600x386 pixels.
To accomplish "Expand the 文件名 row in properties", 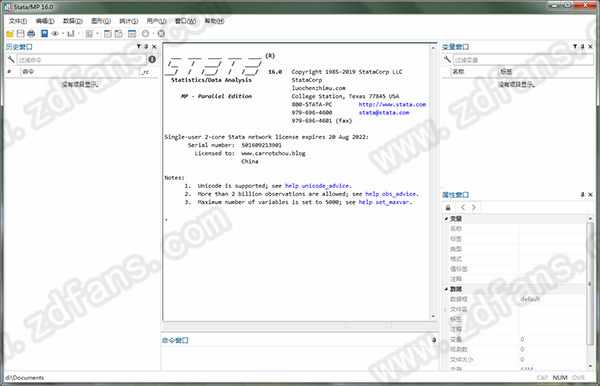I will coord(445,309).
